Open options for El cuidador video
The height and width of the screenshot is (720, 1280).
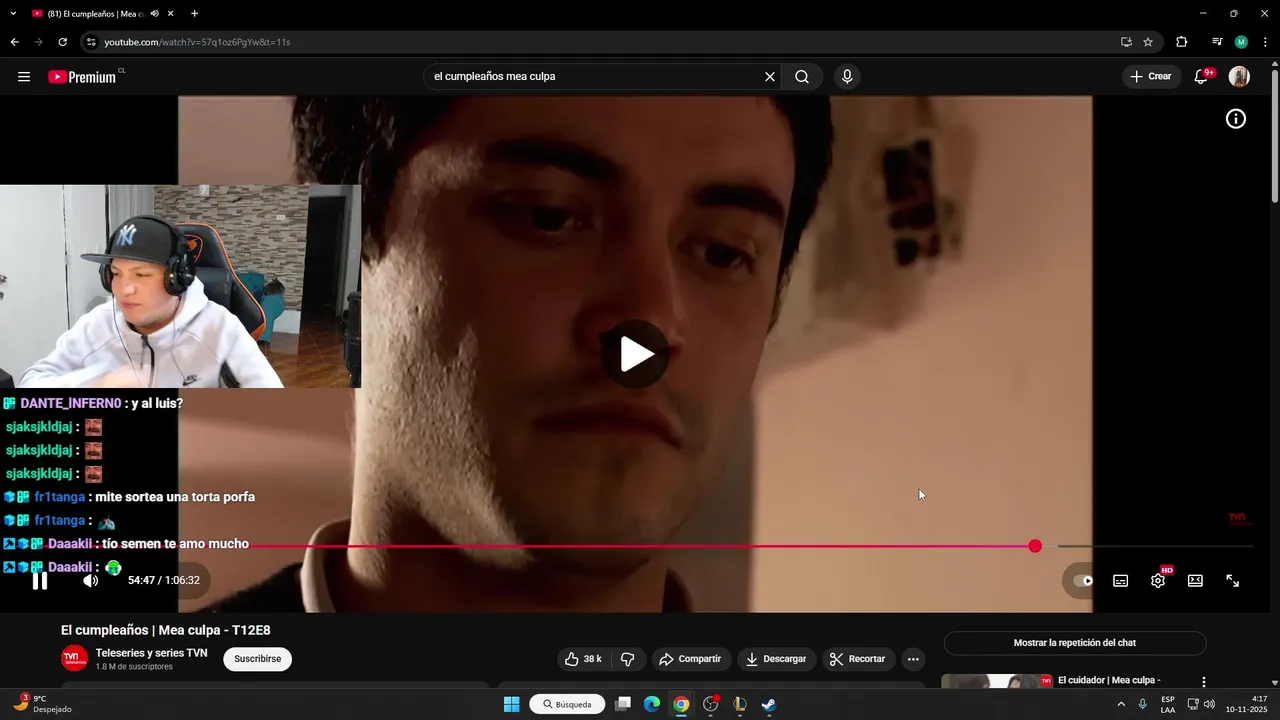click(x=1204, y=682)
